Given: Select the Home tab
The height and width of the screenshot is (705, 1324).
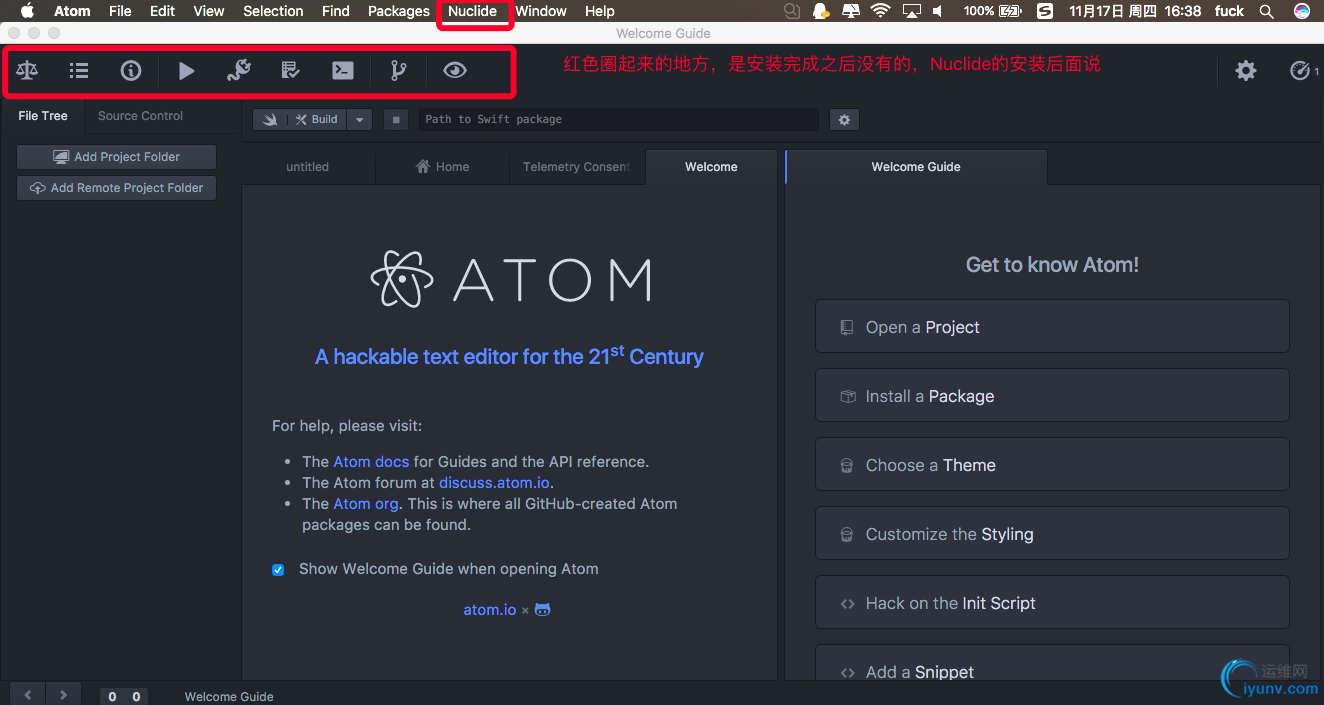Looking at the screenshot, I should coord(443,167).
